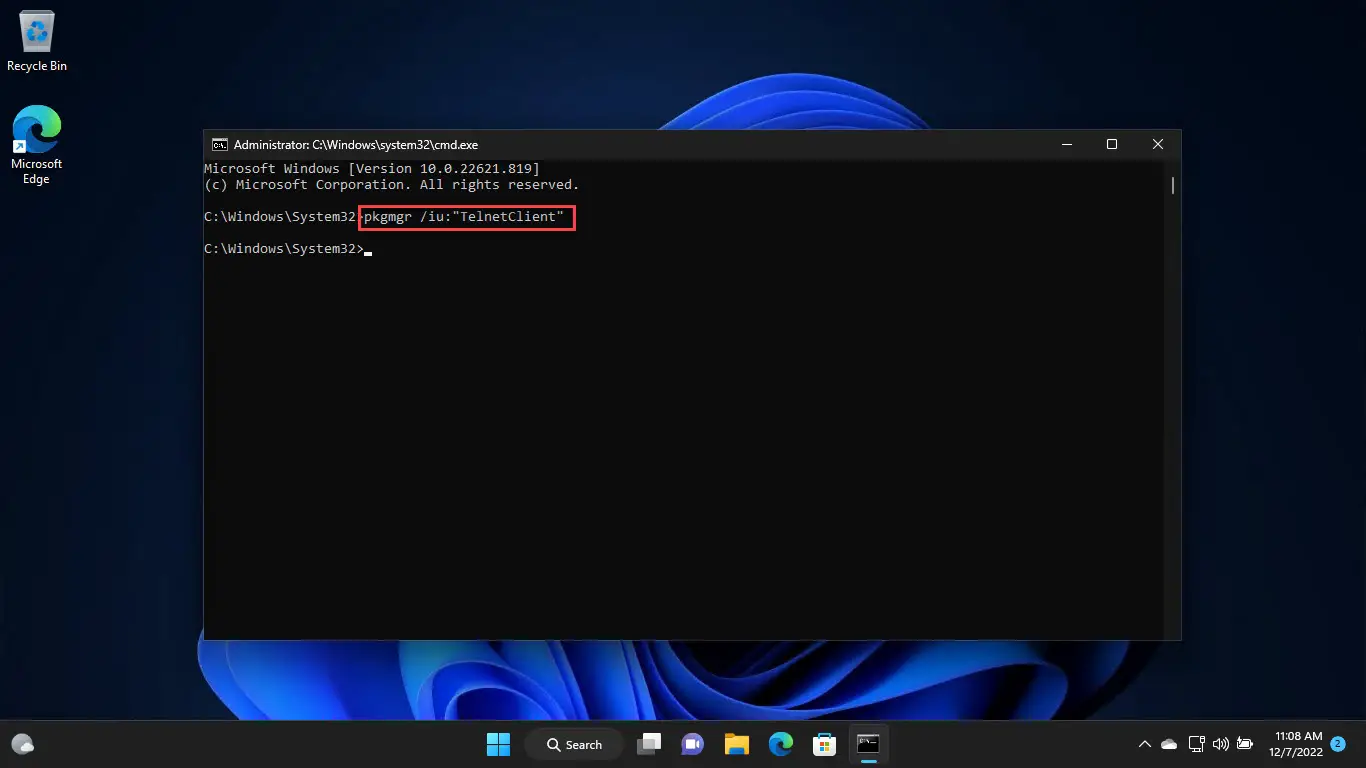Open Task View on the taskbar
1366x768 pixels.
[650, 744]
